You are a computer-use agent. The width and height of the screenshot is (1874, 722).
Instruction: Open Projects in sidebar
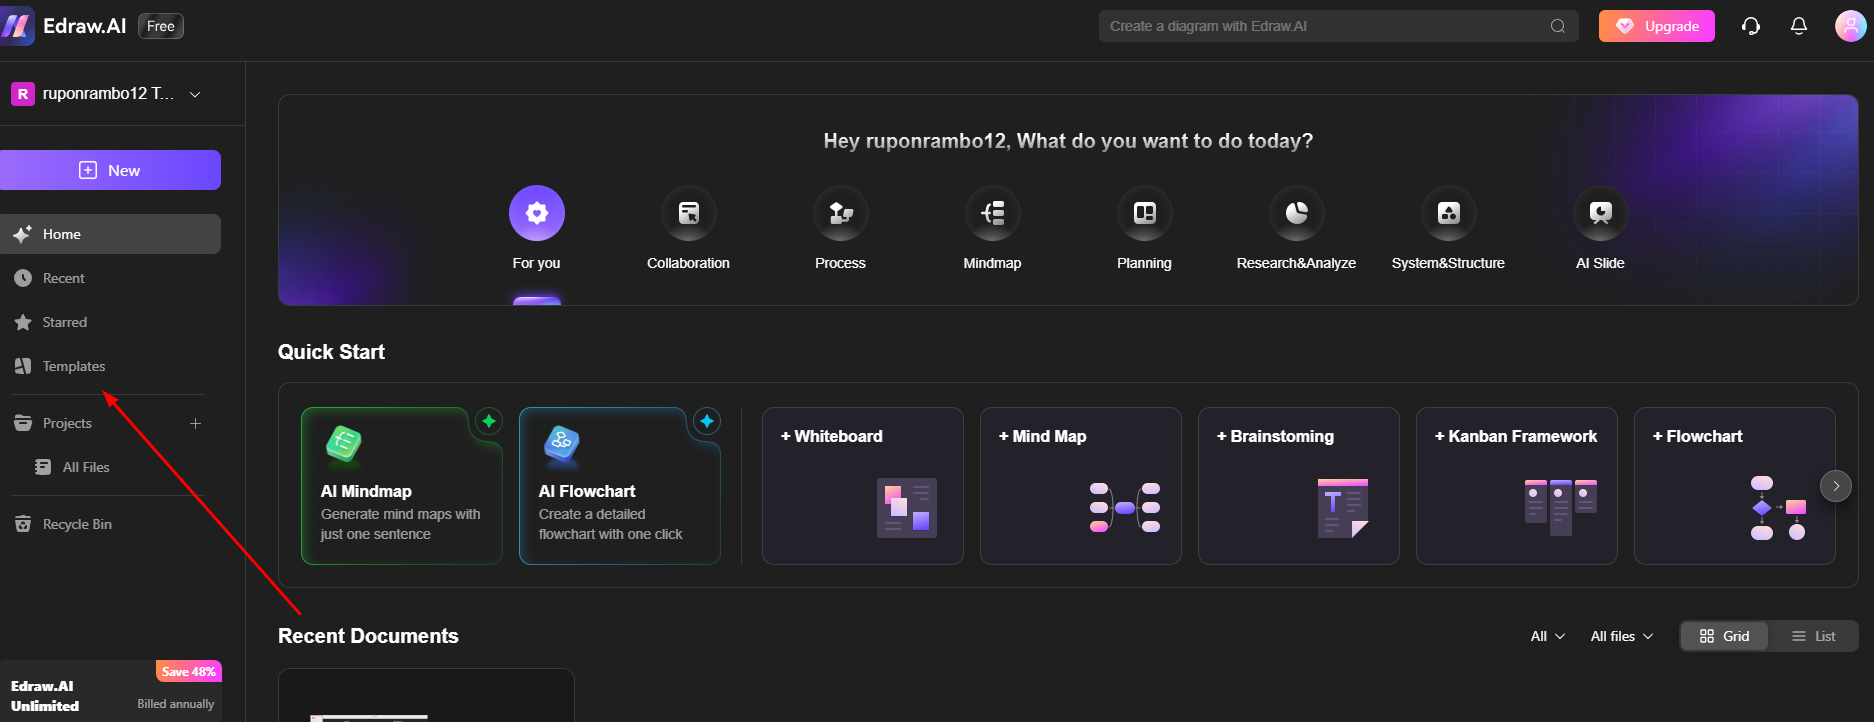pyautogui.click(x=67, y=423)
